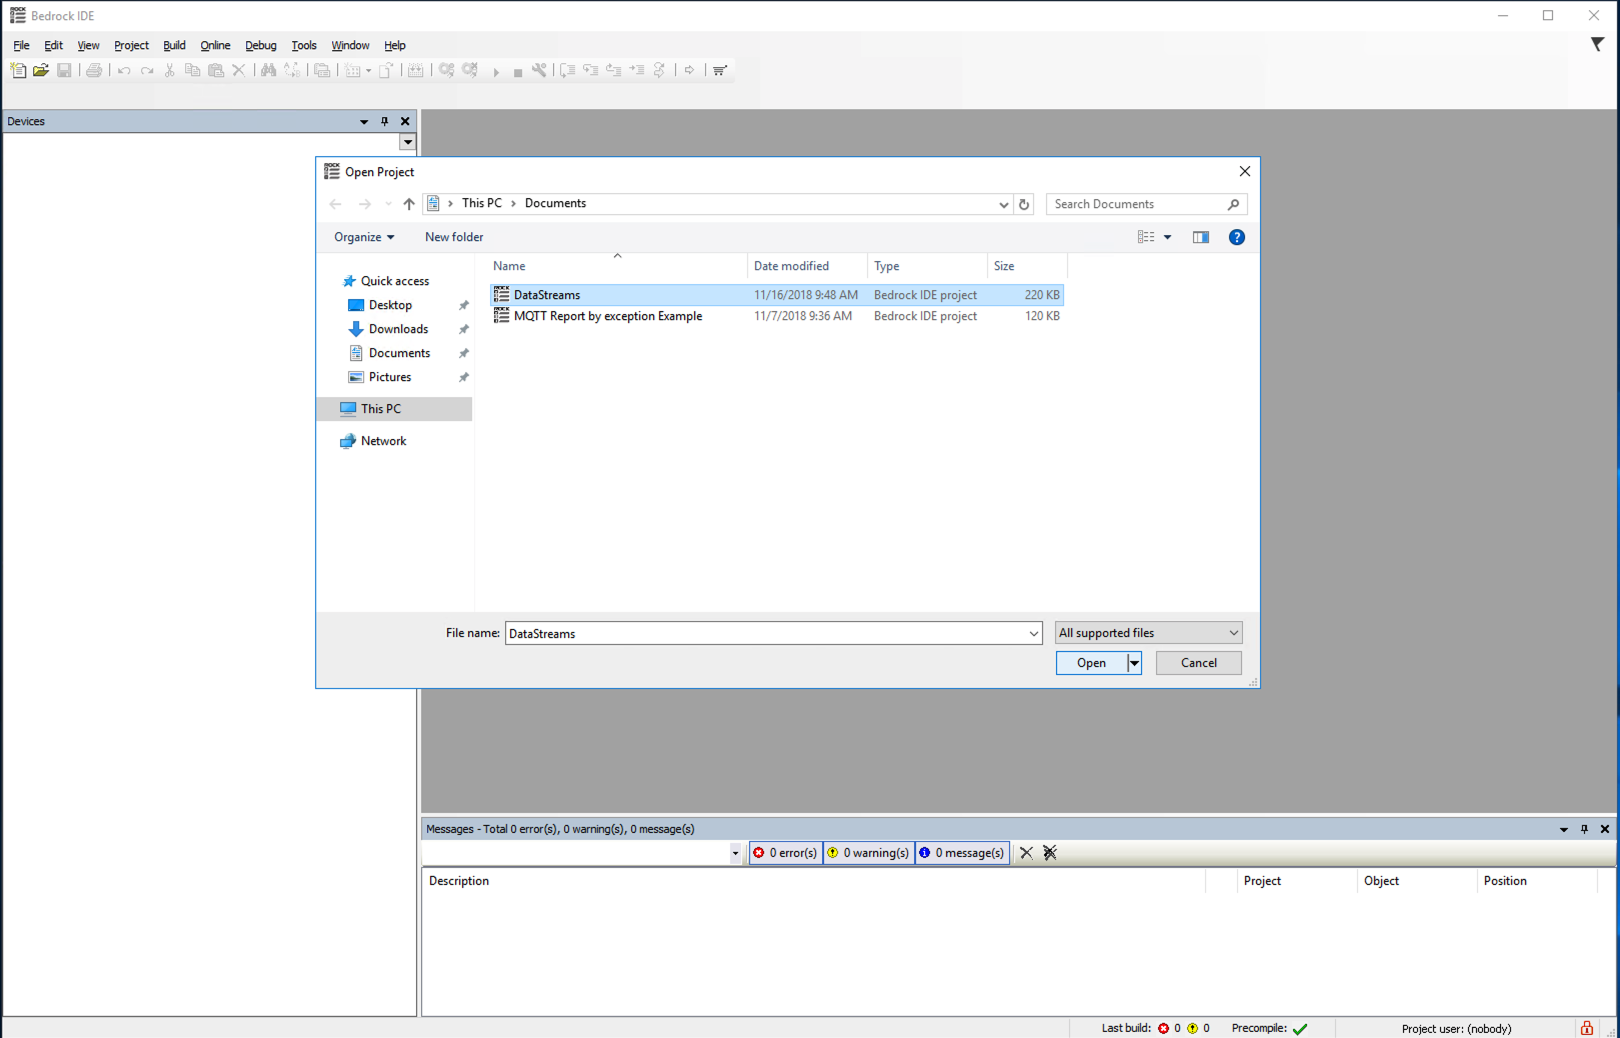1620x1038 pixels.
Task: Click the Logout gear icon
Action: tap(470, 70)
